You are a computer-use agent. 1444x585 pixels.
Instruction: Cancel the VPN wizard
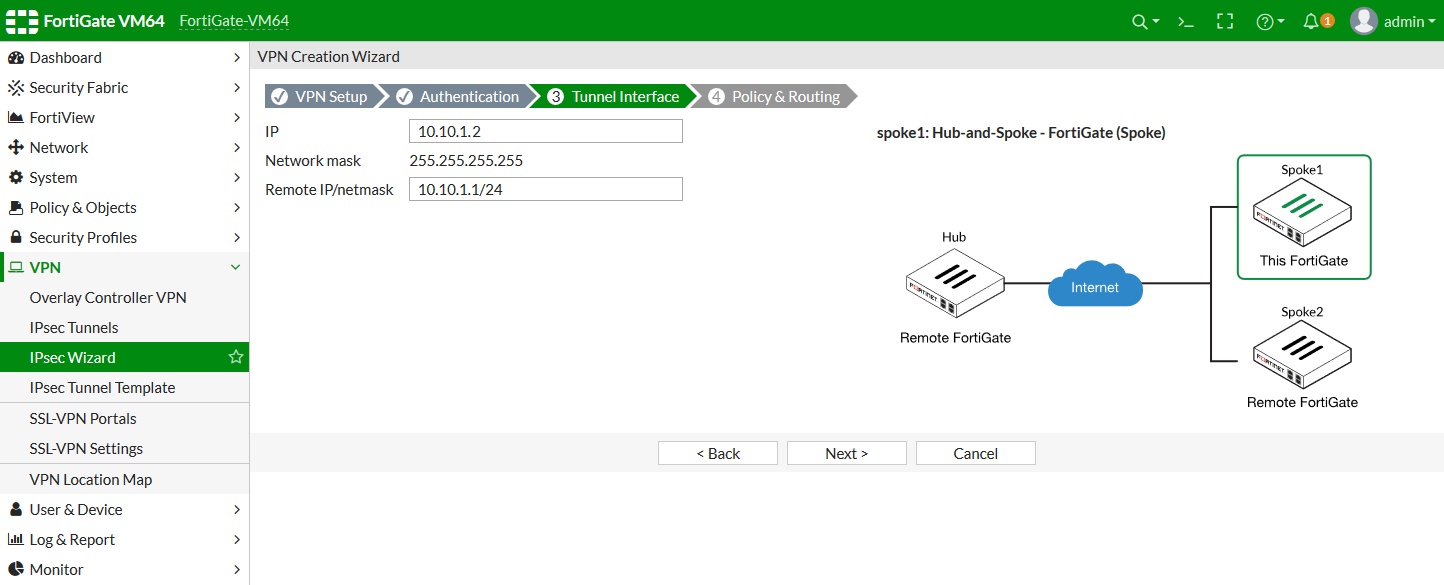(976, 453)
